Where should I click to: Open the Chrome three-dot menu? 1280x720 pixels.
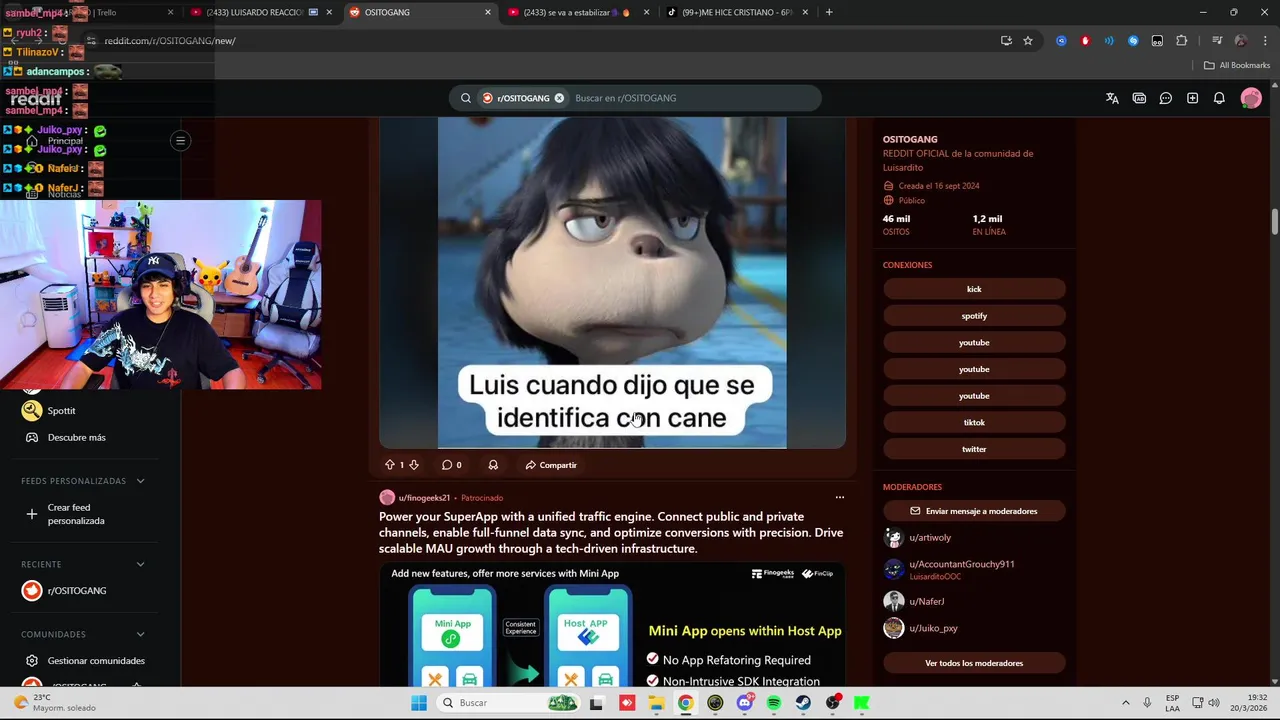click(1266, 41)
